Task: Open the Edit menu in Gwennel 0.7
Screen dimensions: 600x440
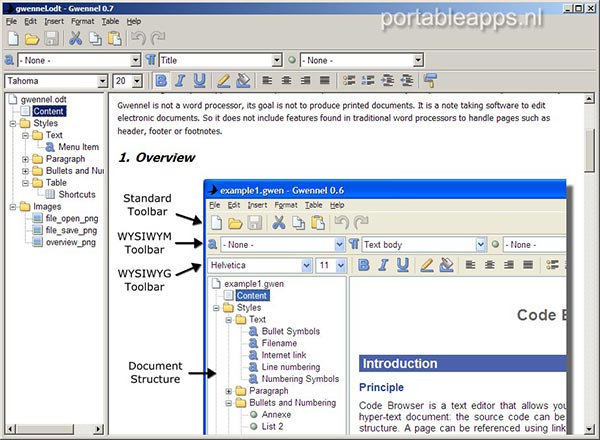Action: [x=31, y=21]
